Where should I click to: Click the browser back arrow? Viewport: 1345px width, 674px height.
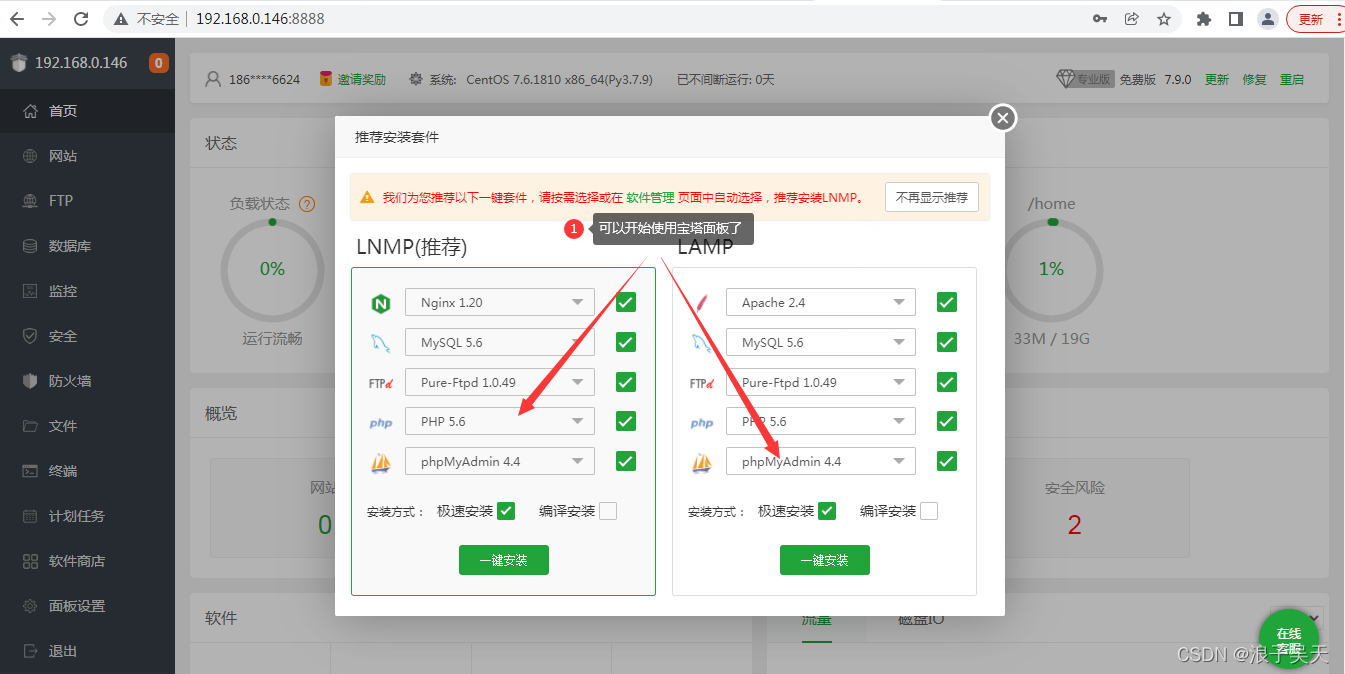[18, 19]
